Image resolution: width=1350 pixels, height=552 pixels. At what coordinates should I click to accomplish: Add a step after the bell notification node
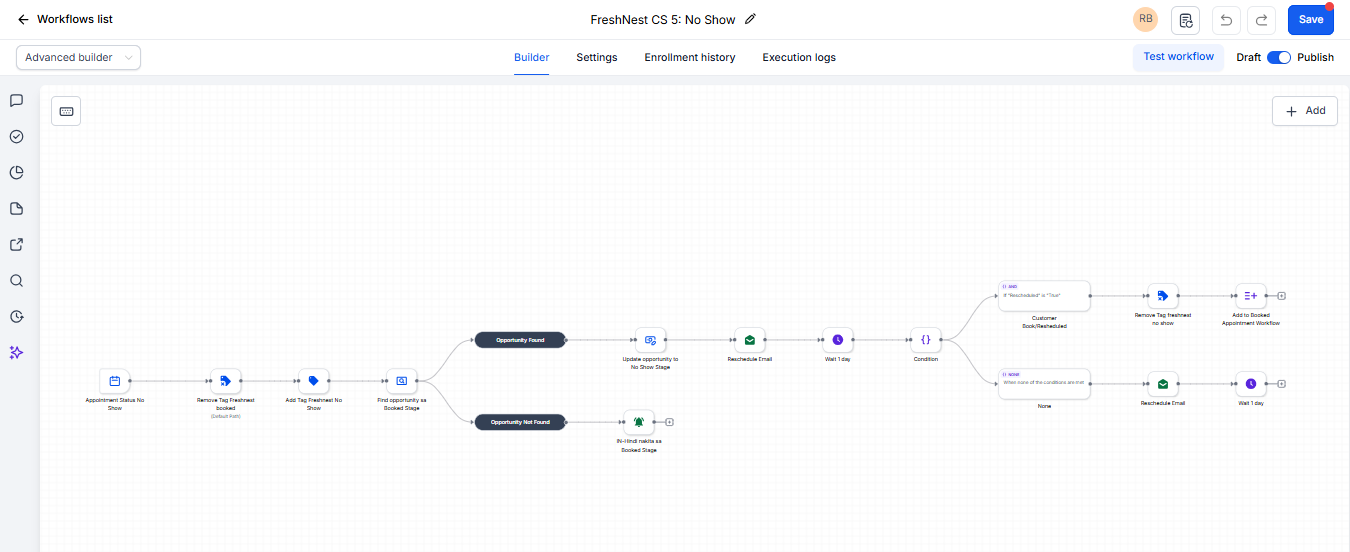670,422
